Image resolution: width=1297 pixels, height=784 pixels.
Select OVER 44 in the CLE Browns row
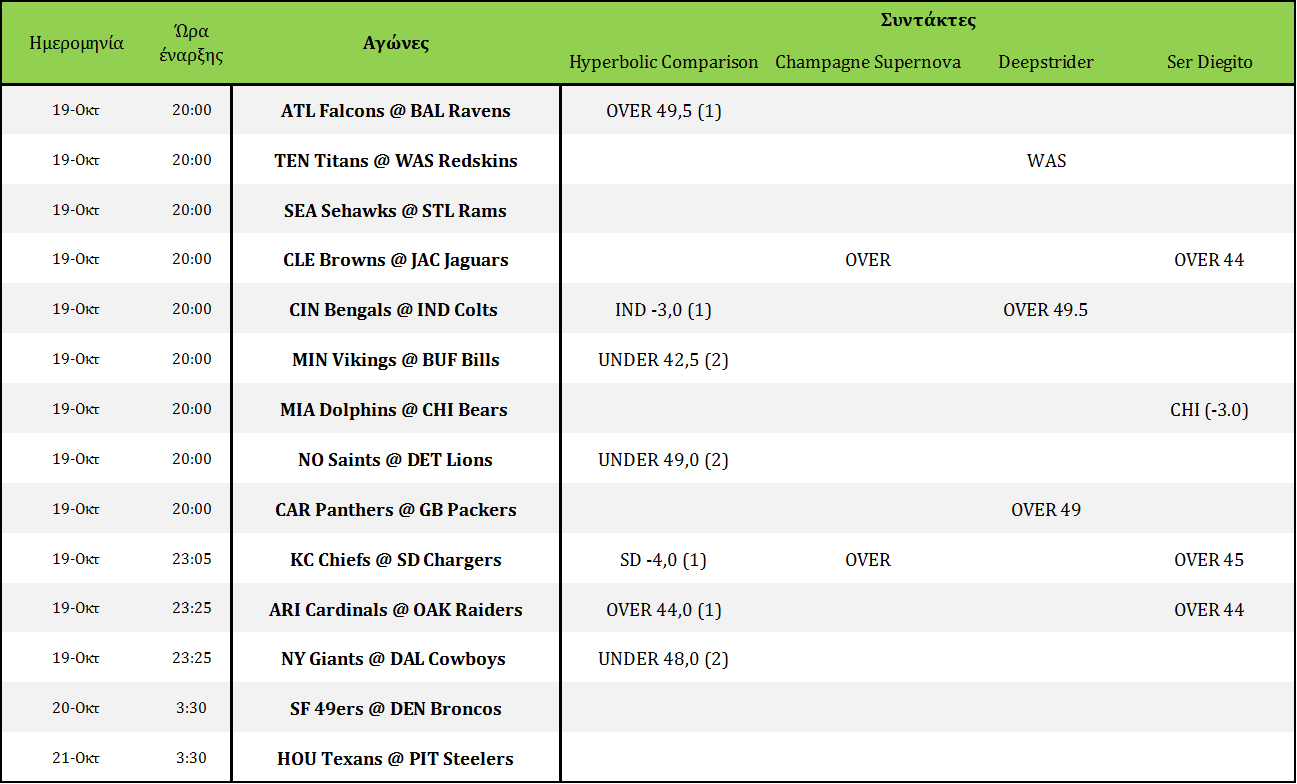1210,260
